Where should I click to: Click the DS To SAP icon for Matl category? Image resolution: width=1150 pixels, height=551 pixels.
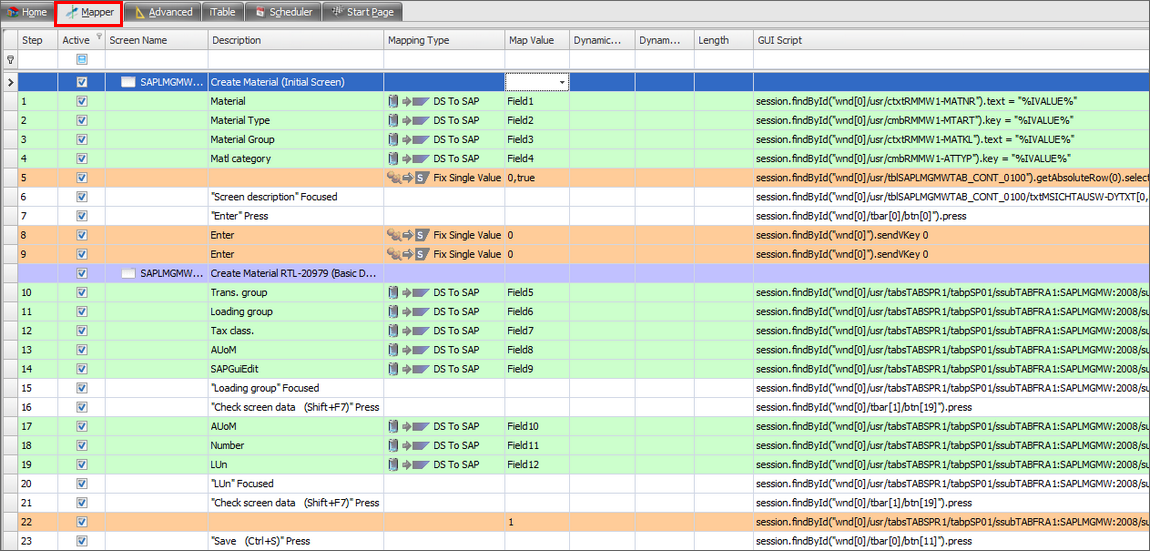[409, 158]
